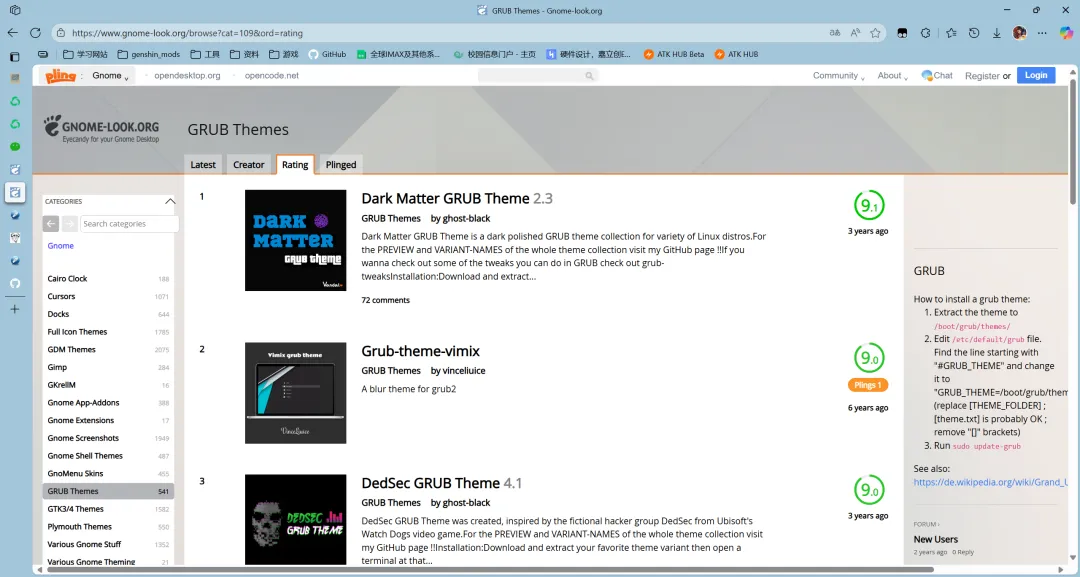
Task: Click the Dark Matter theme thumbnail
Action: 295,240
